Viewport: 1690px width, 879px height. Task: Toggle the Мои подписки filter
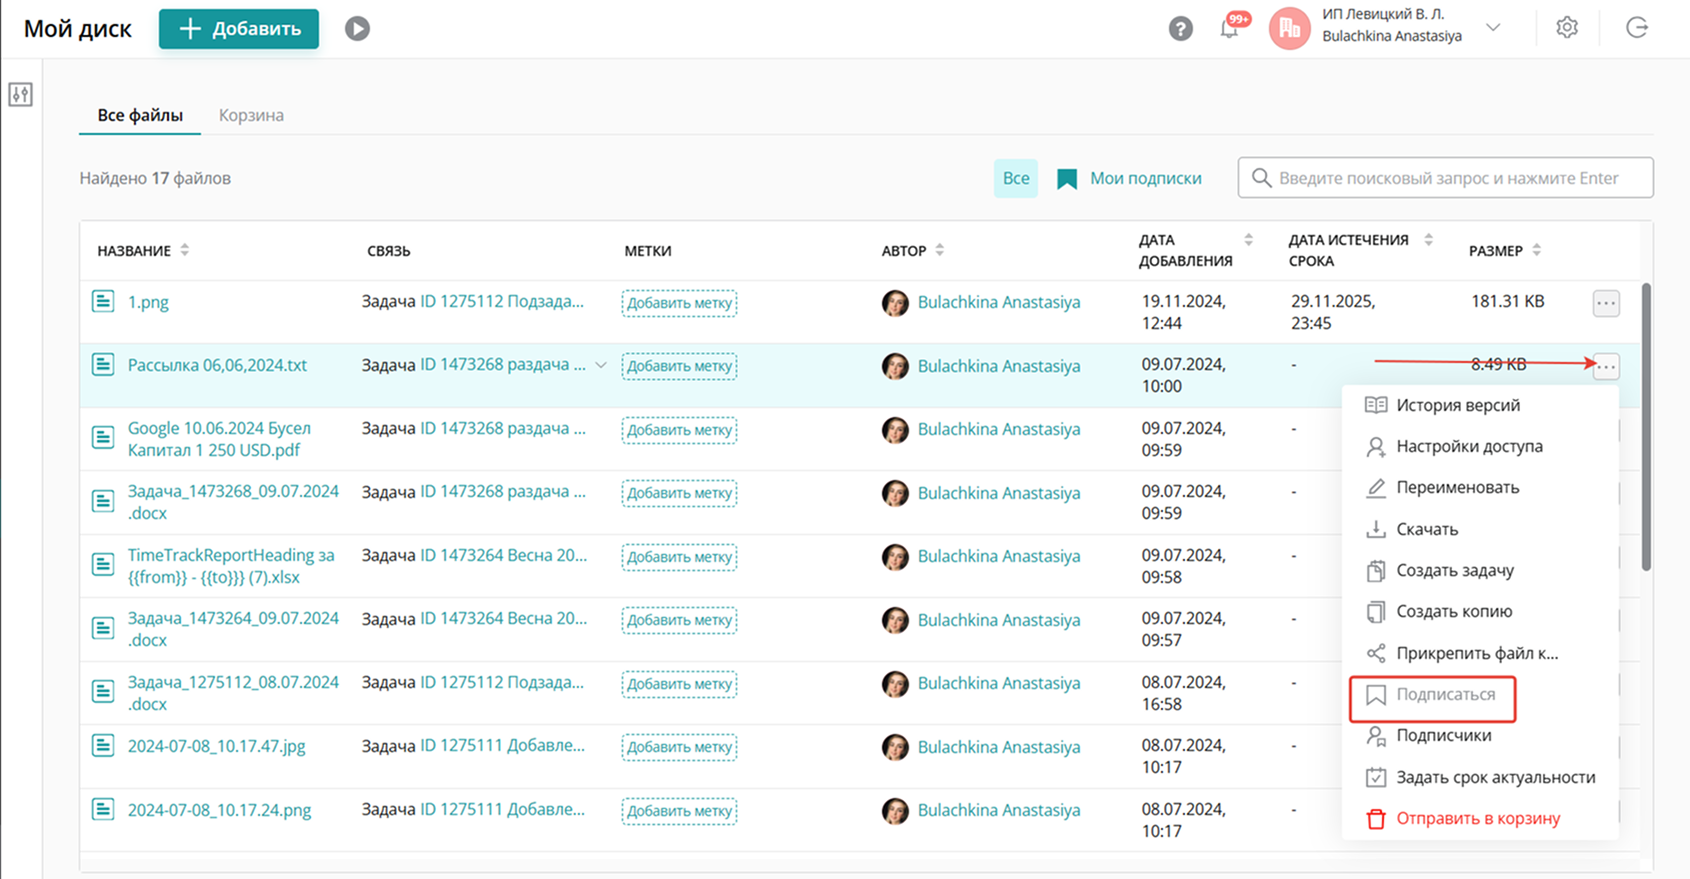tap(1130, 179)
